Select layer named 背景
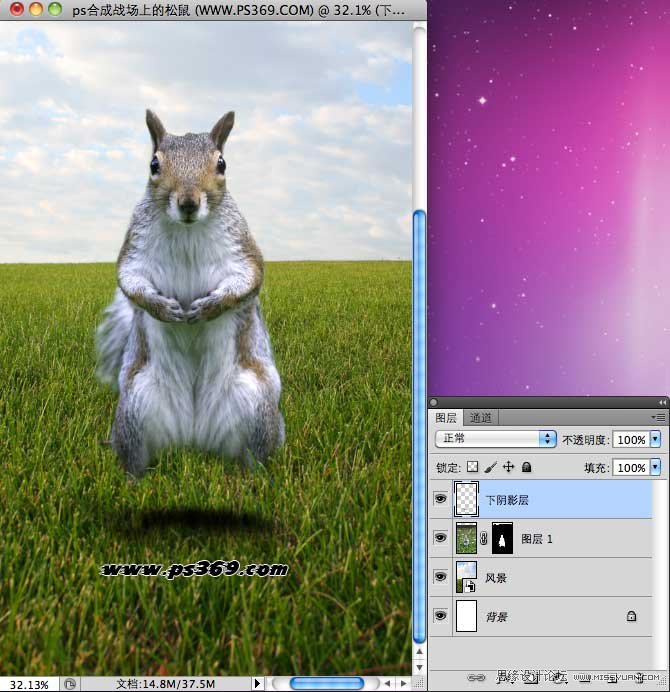The width and height of the screenshot is (670, 692). pos(496,617)
